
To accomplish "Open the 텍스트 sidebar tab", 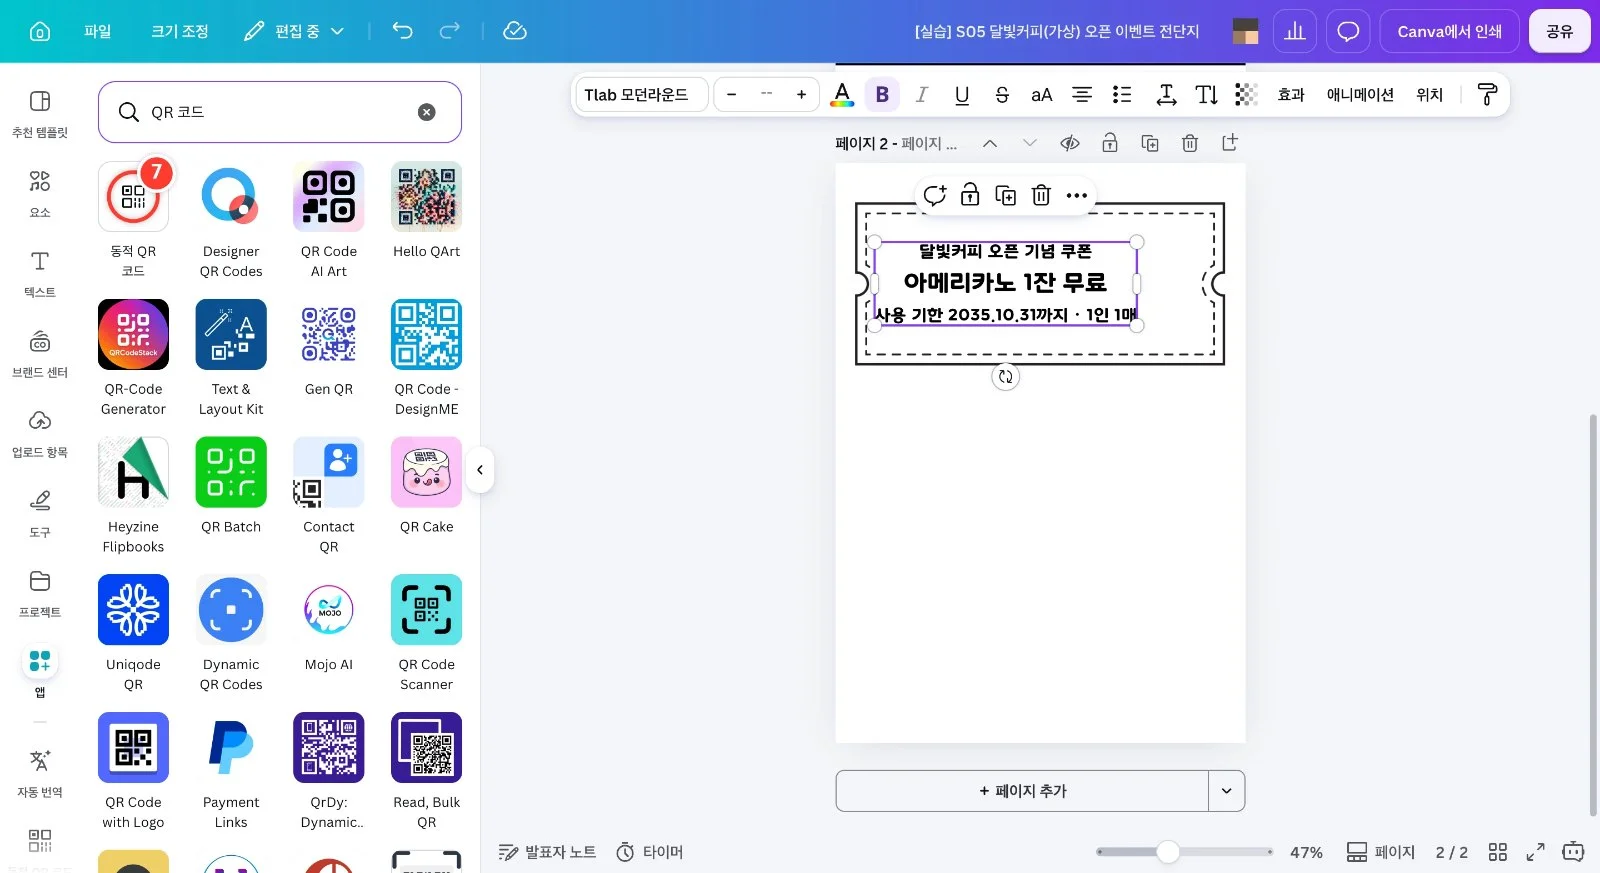I will (x=40, y=273).
